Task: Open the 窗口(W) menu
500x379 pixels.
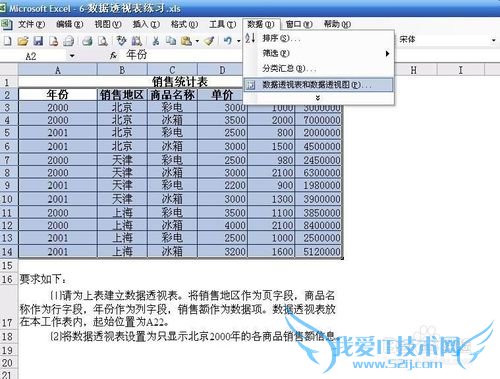Action: pyautogui.click(x=299, y=24)
